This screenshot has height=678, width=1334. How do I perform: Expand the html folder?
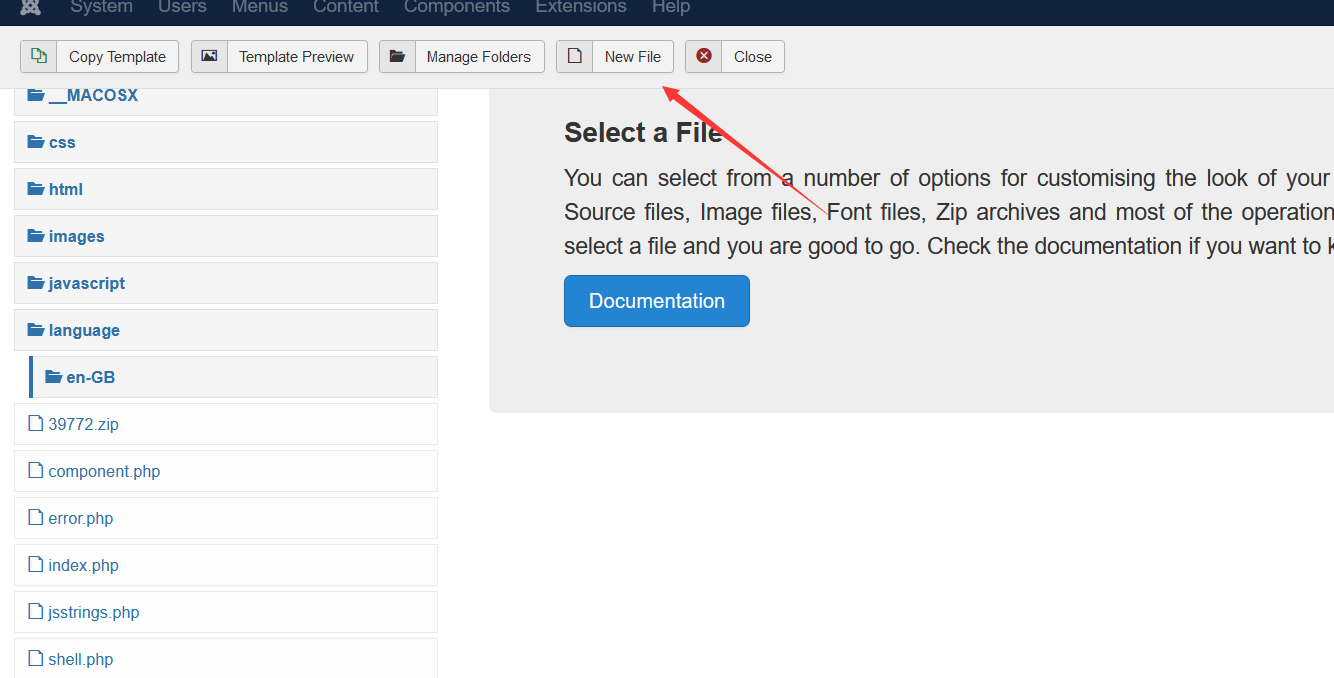click(x=66, y=189)
